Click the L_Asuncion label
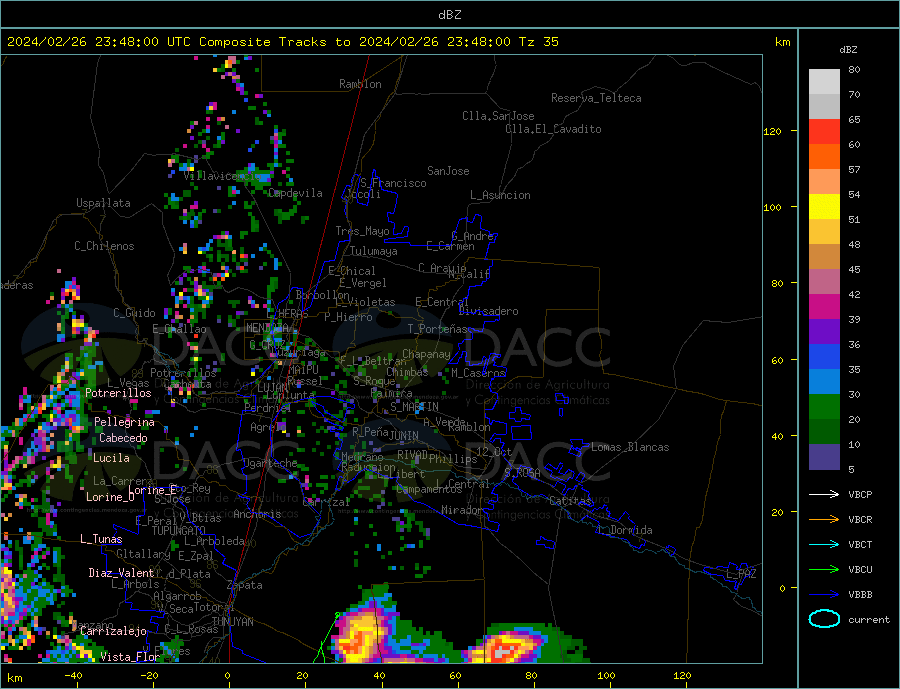The image size is (900, 689). click(500, 195)
